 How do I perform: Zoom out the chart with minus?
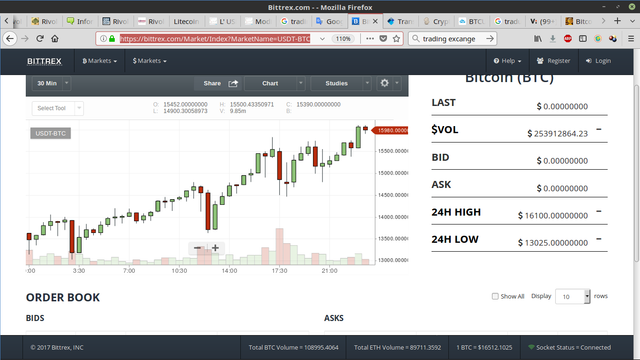197,248
